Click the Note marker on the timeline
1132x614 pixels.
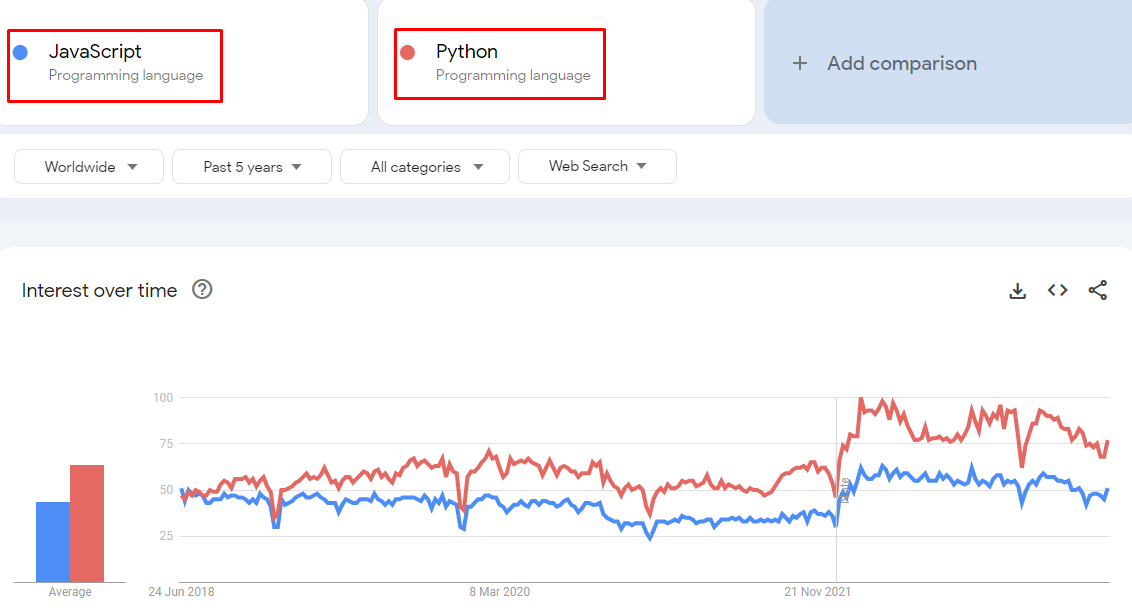tap(844, 490)
